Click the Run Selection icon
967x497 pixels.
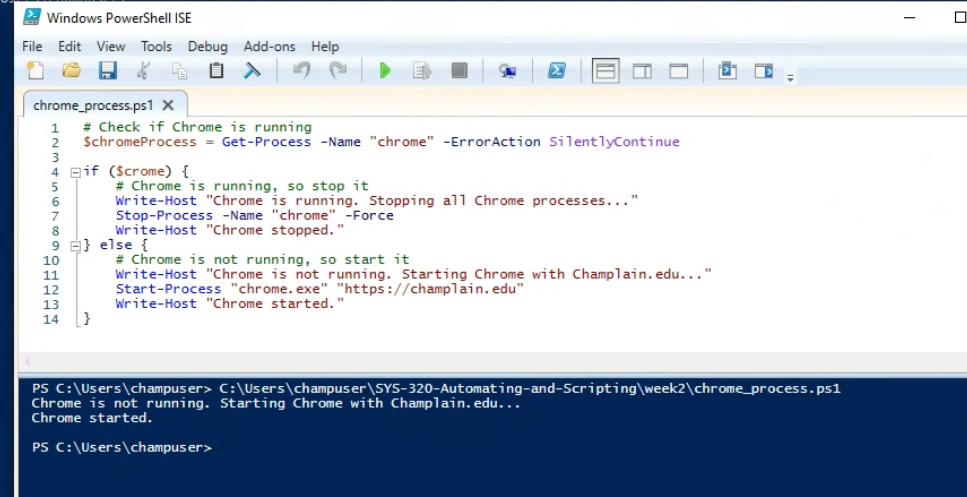tap(422, 71)
